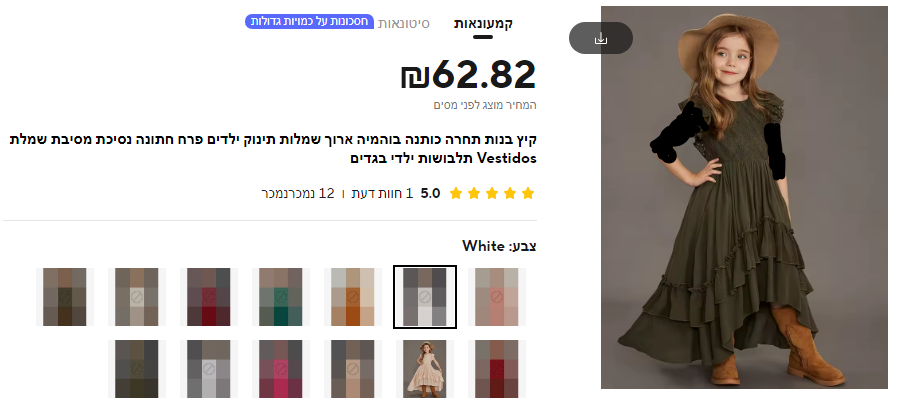This screenshot has height=409, width=915.
Task: Select the highlighted white color swatch
Action: click(x=425, y=297)
